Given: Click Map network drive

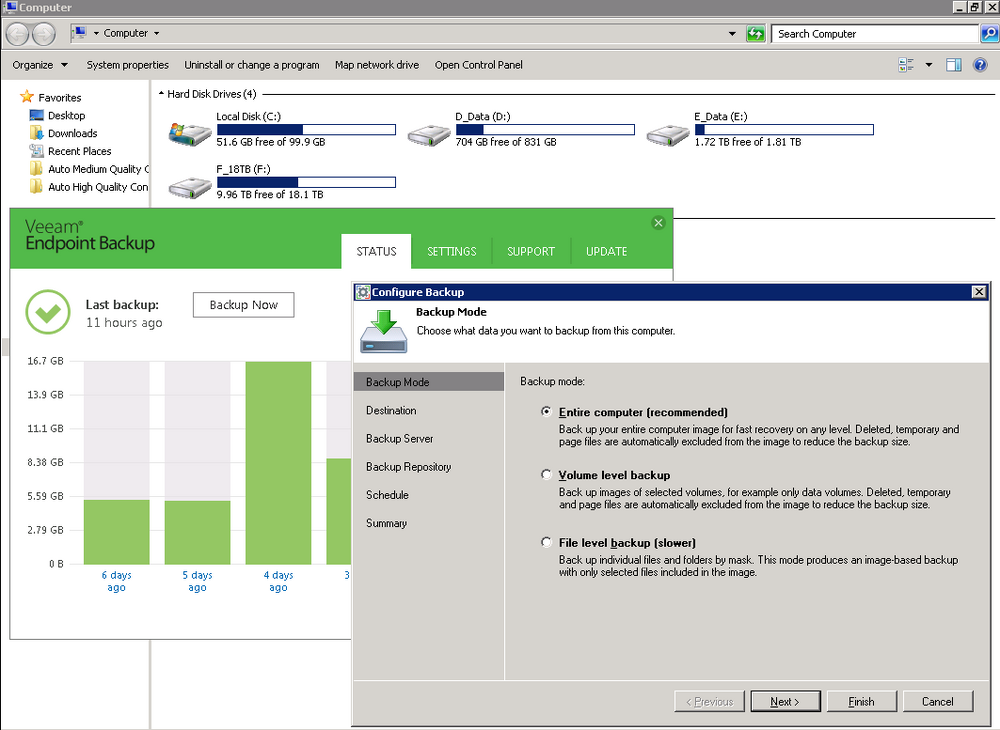Looking at the screenshot, I should point(377,65).
